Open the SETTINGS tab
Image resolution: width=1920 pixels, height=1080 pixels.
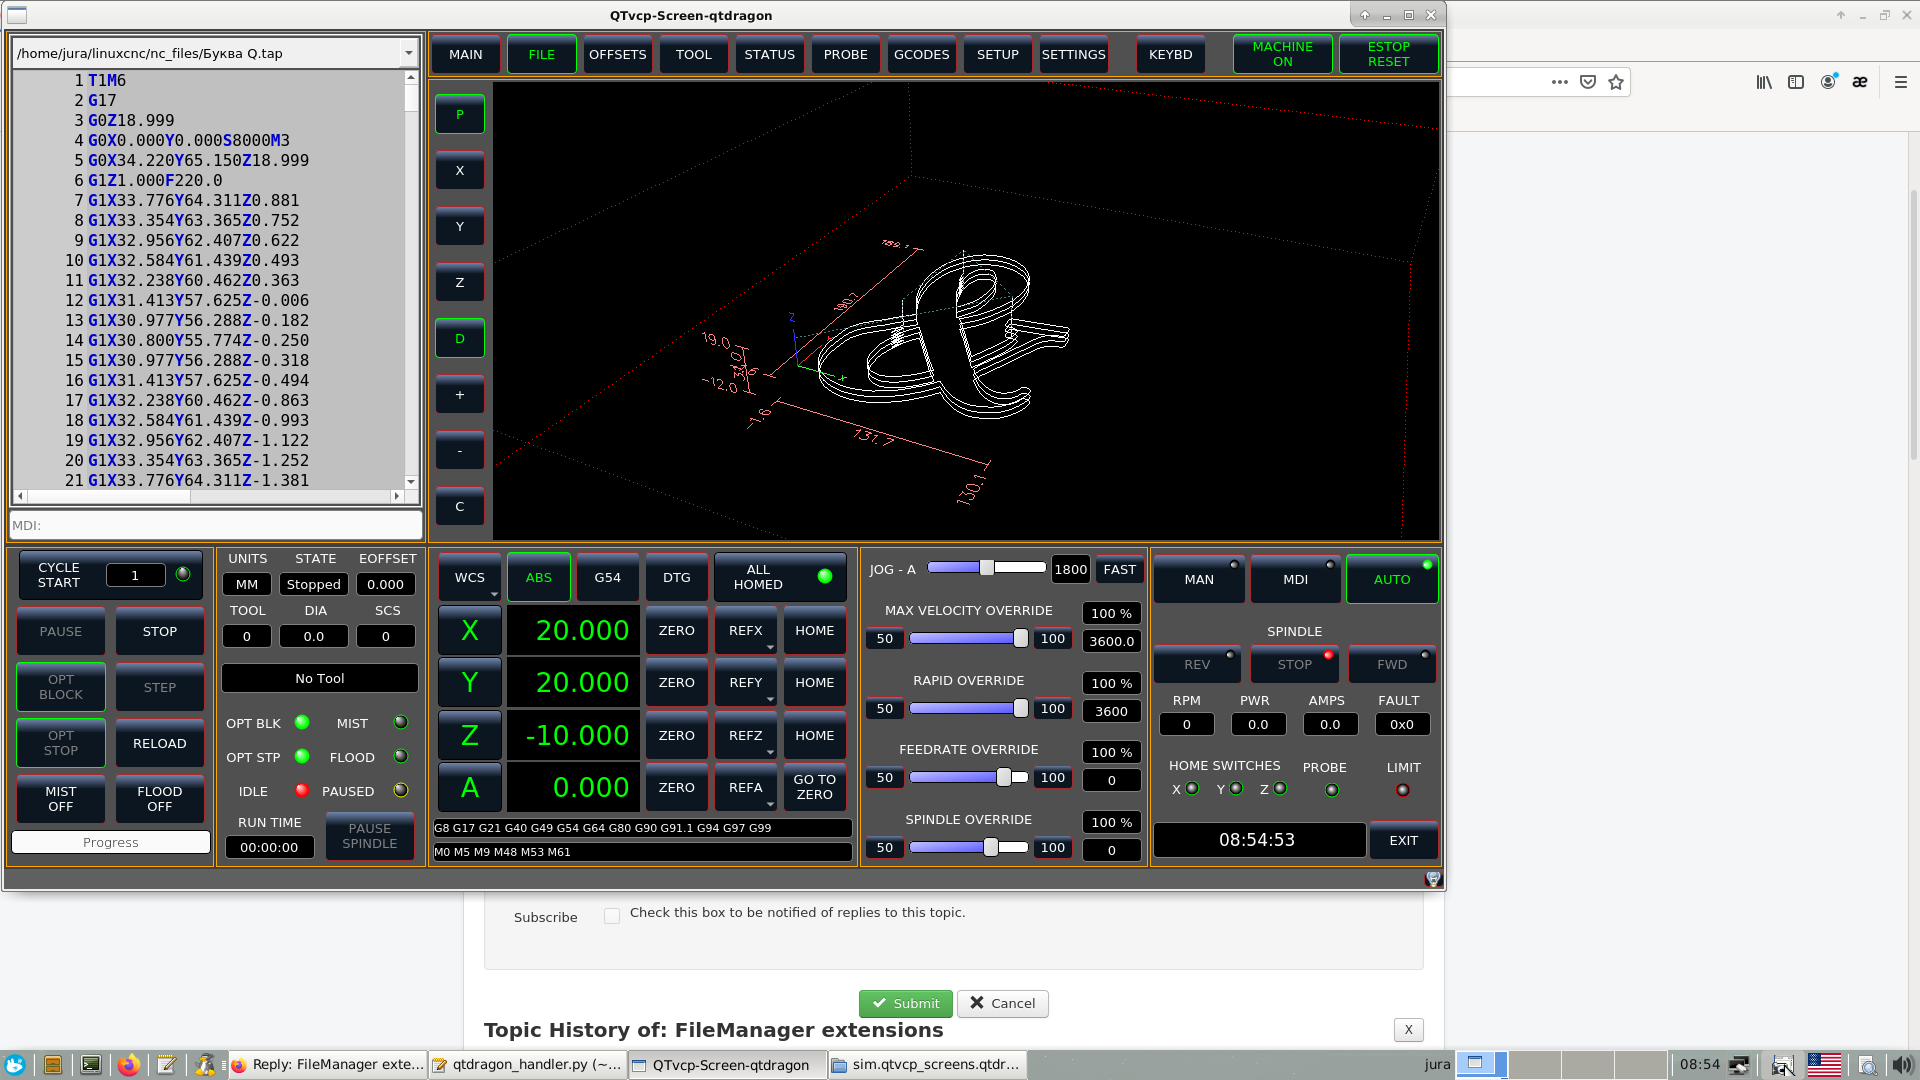pyautogui.click(x=1074, y=54)
